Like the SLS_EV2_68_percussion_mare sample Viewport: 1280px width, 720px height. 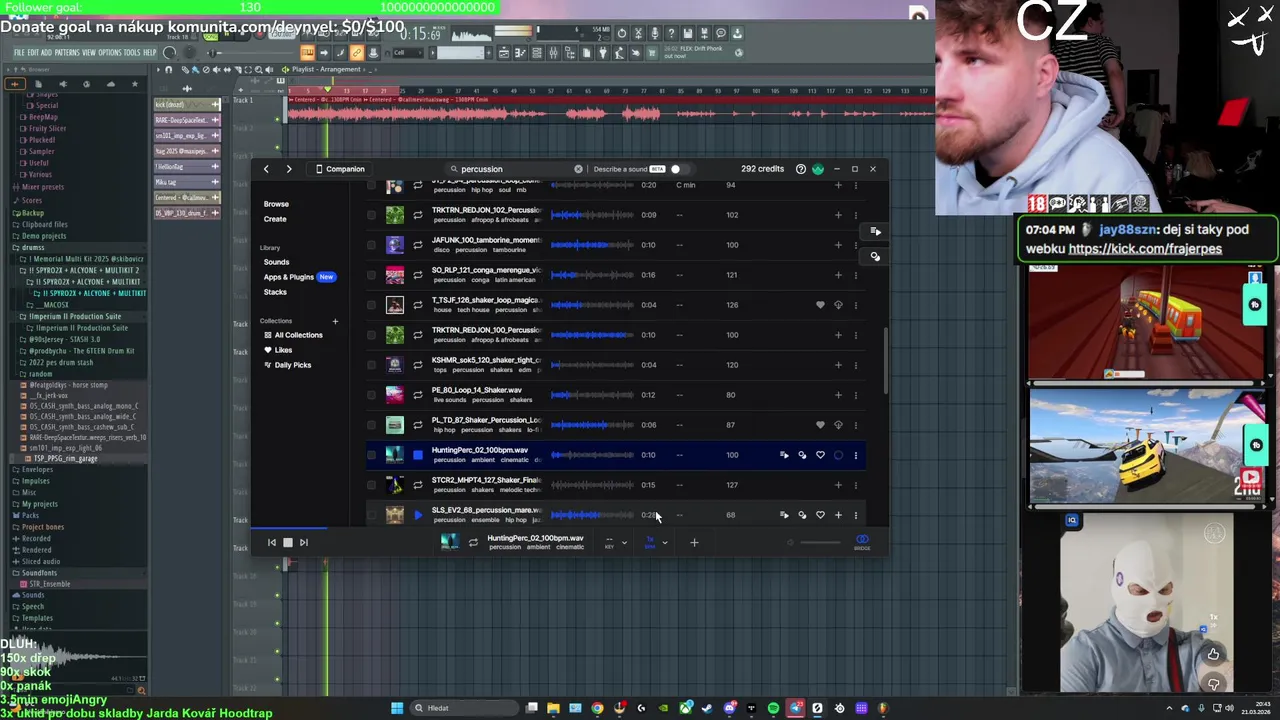[x=820, y=515]
